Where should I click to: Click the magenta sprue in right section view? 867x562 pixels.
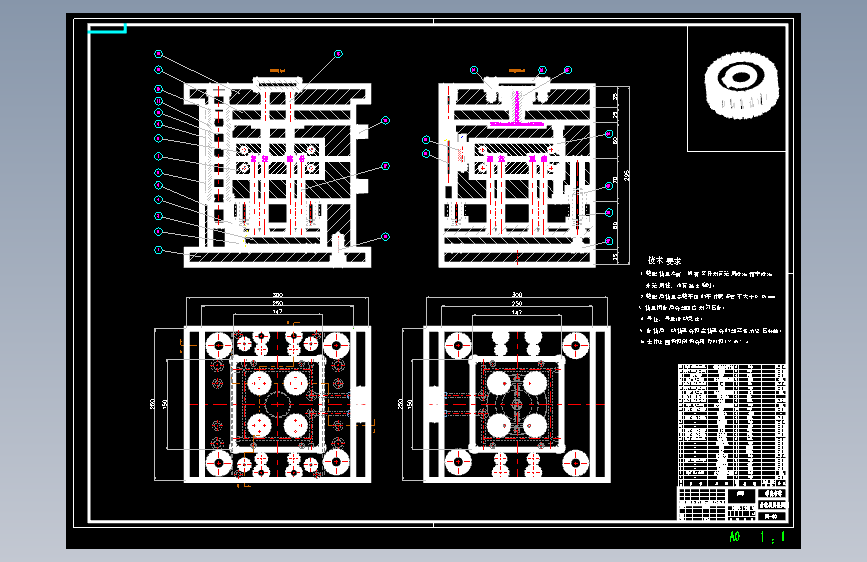(517, 110)
